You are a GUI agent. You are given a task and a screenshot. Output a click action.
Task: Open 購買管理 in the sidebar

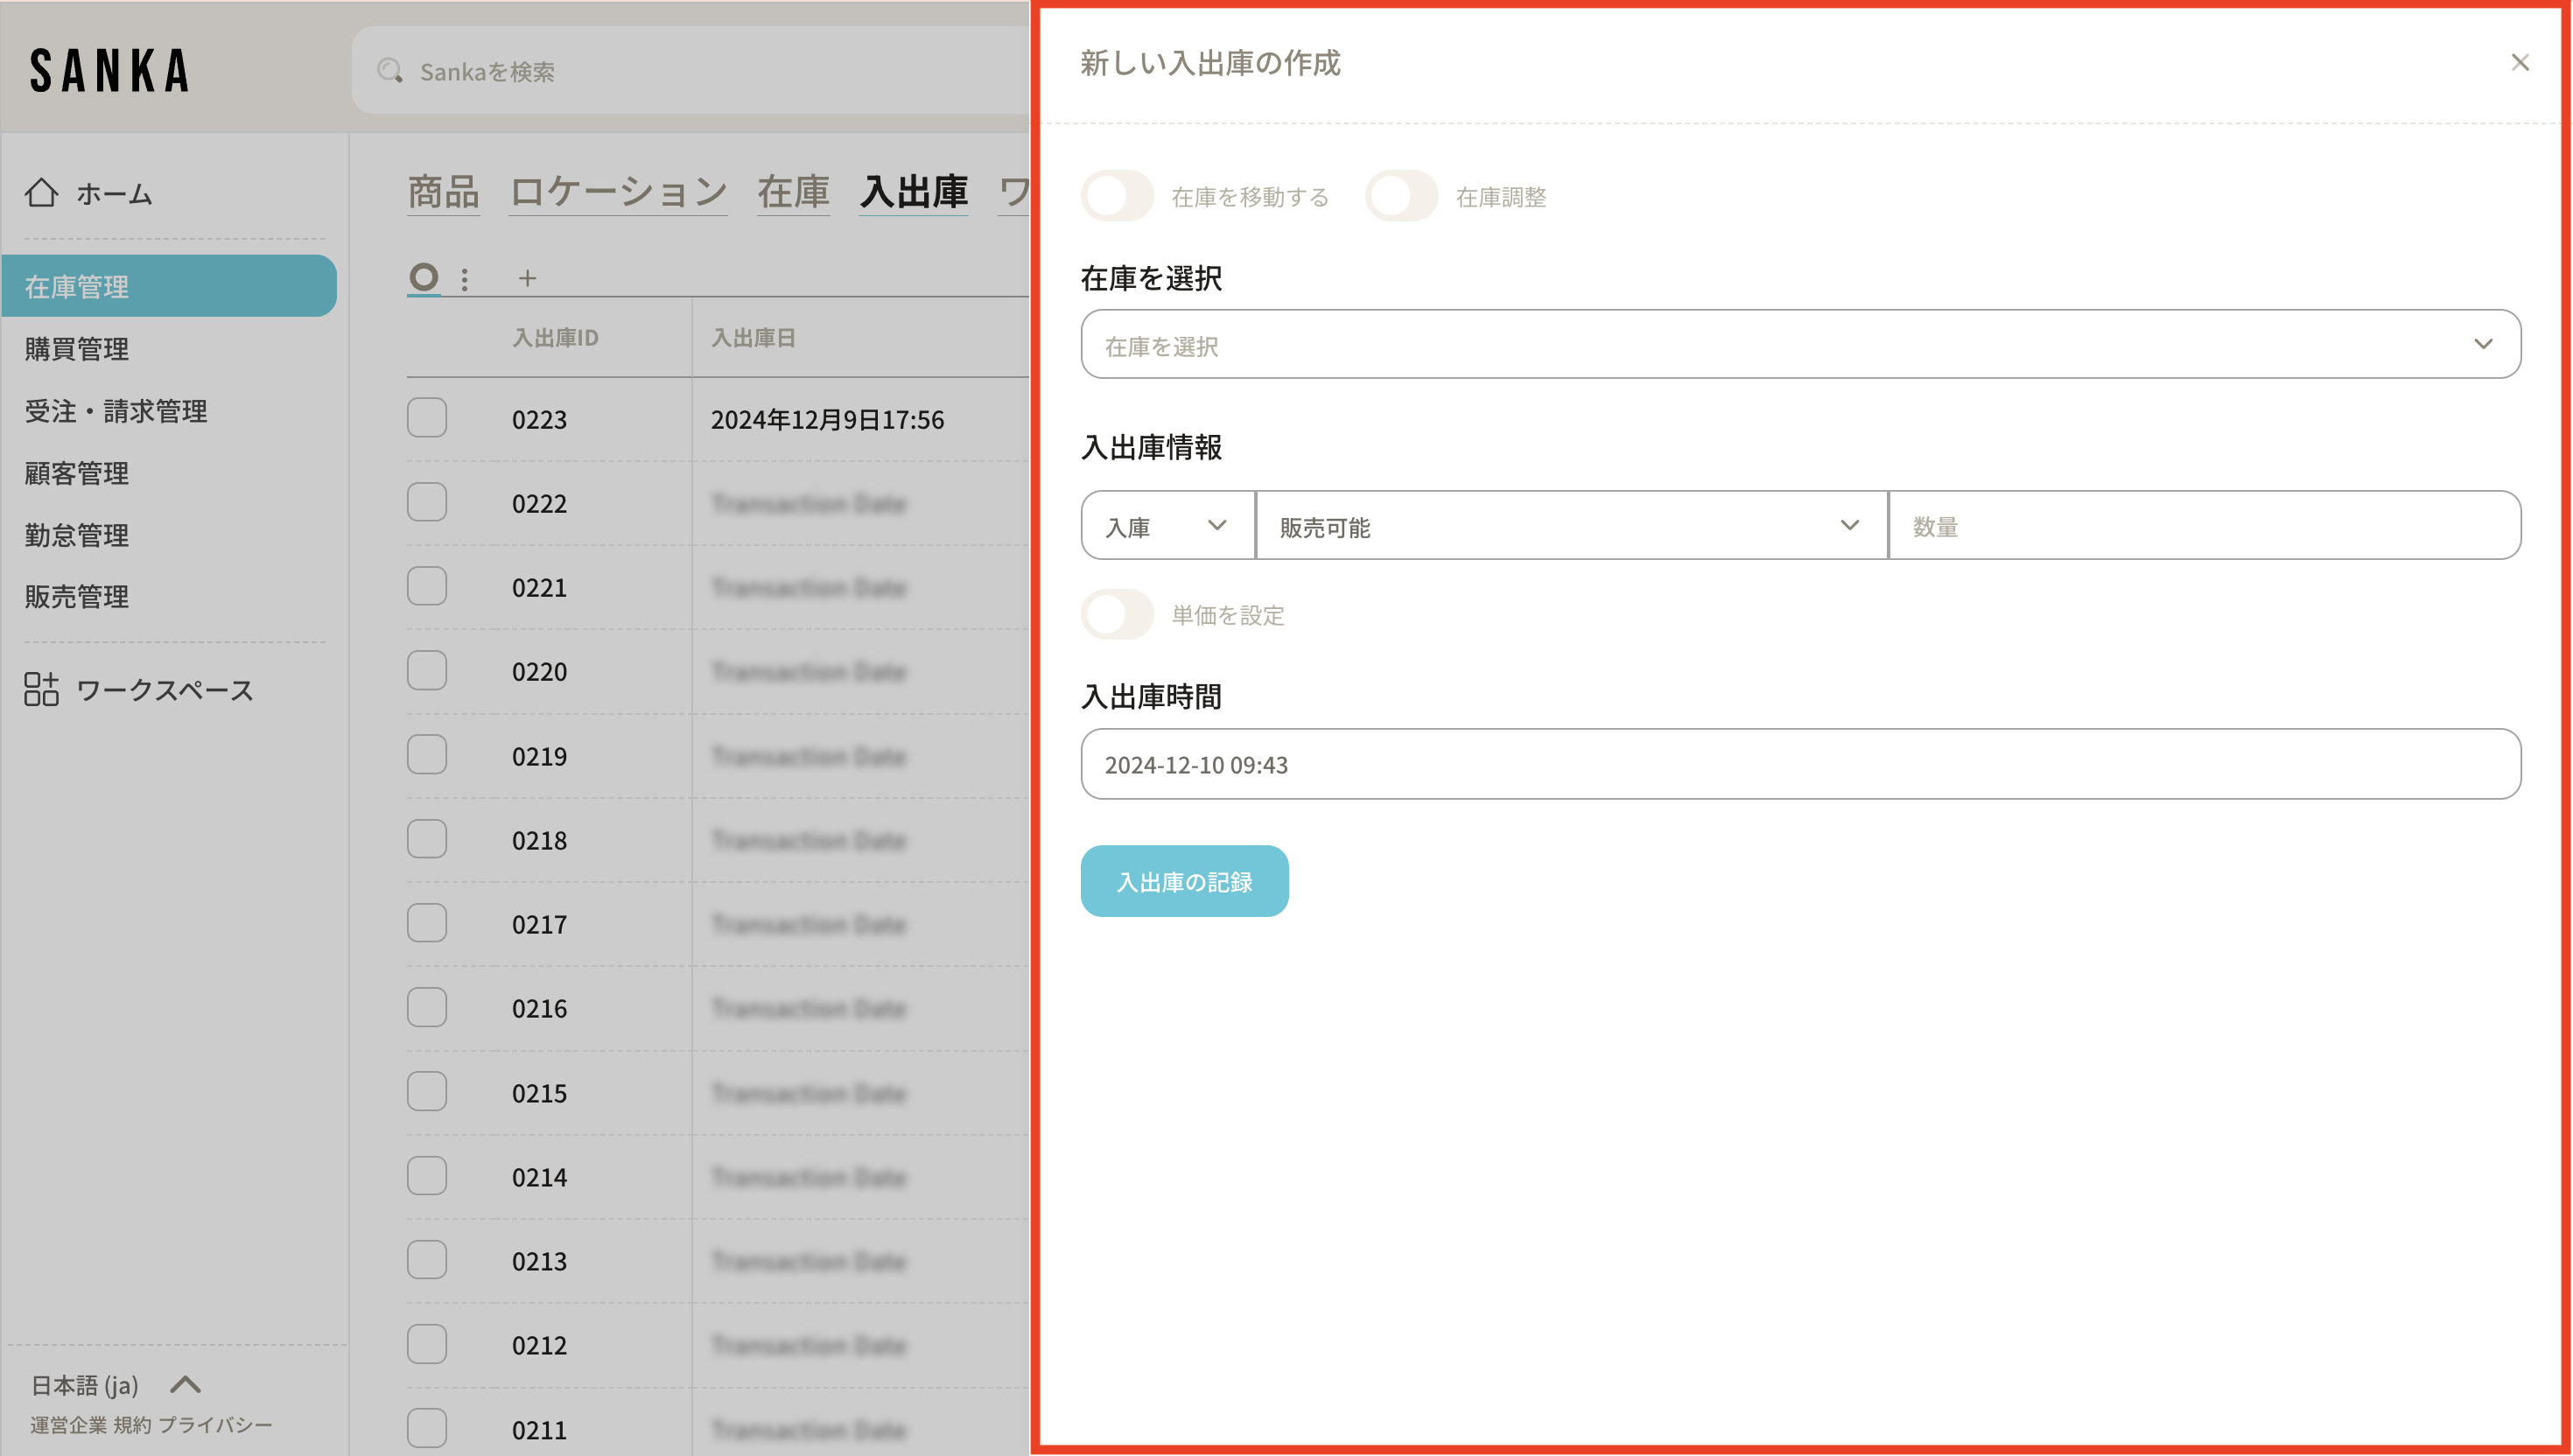(77, 349)
